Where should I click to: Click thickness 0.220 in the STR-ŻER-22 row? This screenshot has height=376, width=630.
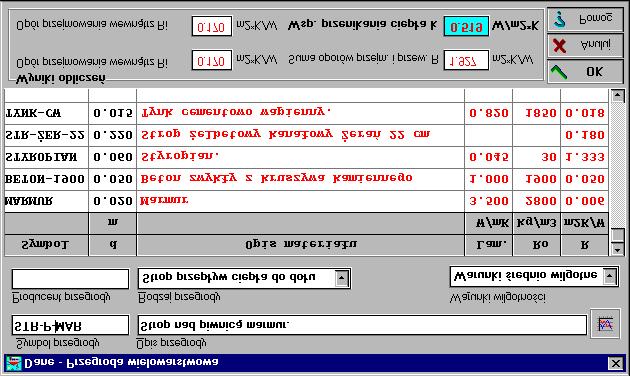(x=112, y=135)
